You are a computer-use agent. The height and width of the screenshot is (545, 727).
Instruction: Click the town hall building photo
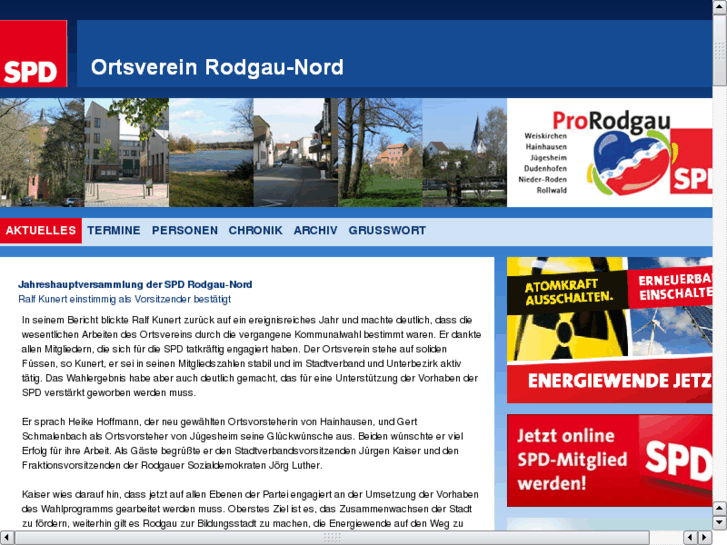(127, 153)
